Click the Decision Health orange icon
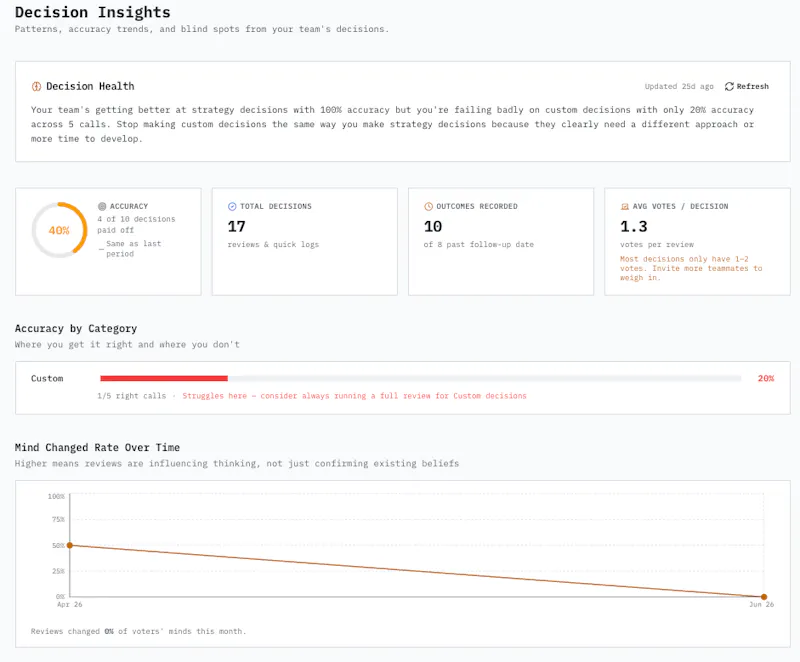The width and height of the screenshot is (800, 662). click(36, 86)
